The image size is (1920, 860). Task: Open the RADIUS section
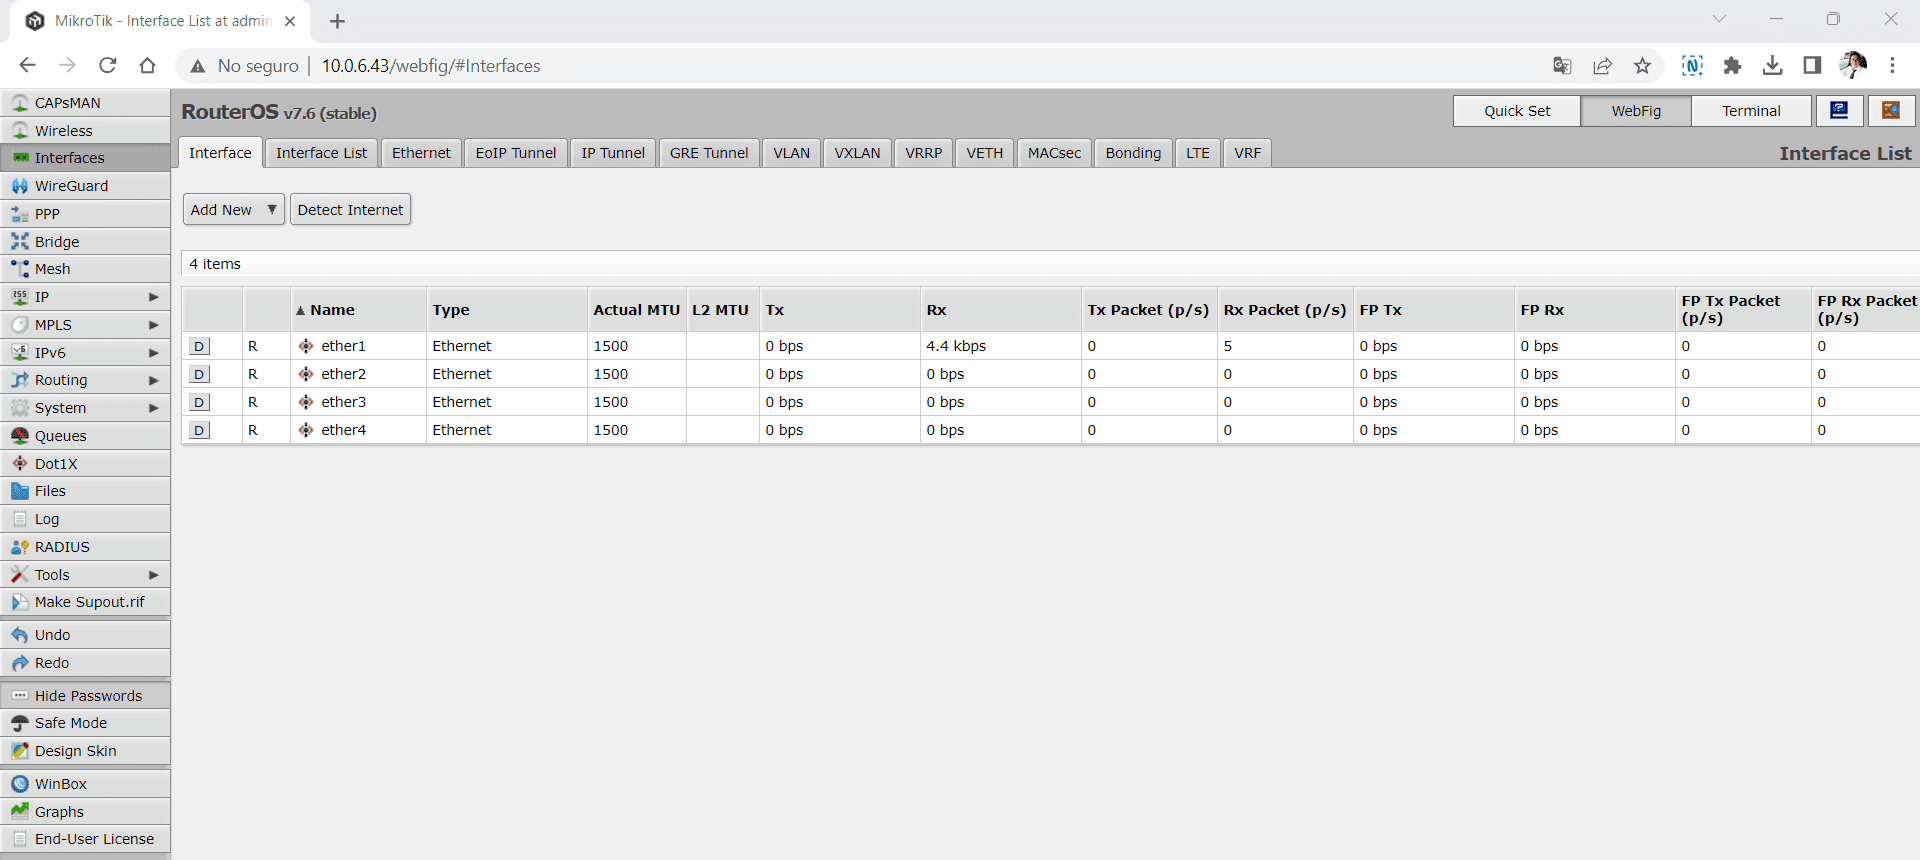[85, 547]
